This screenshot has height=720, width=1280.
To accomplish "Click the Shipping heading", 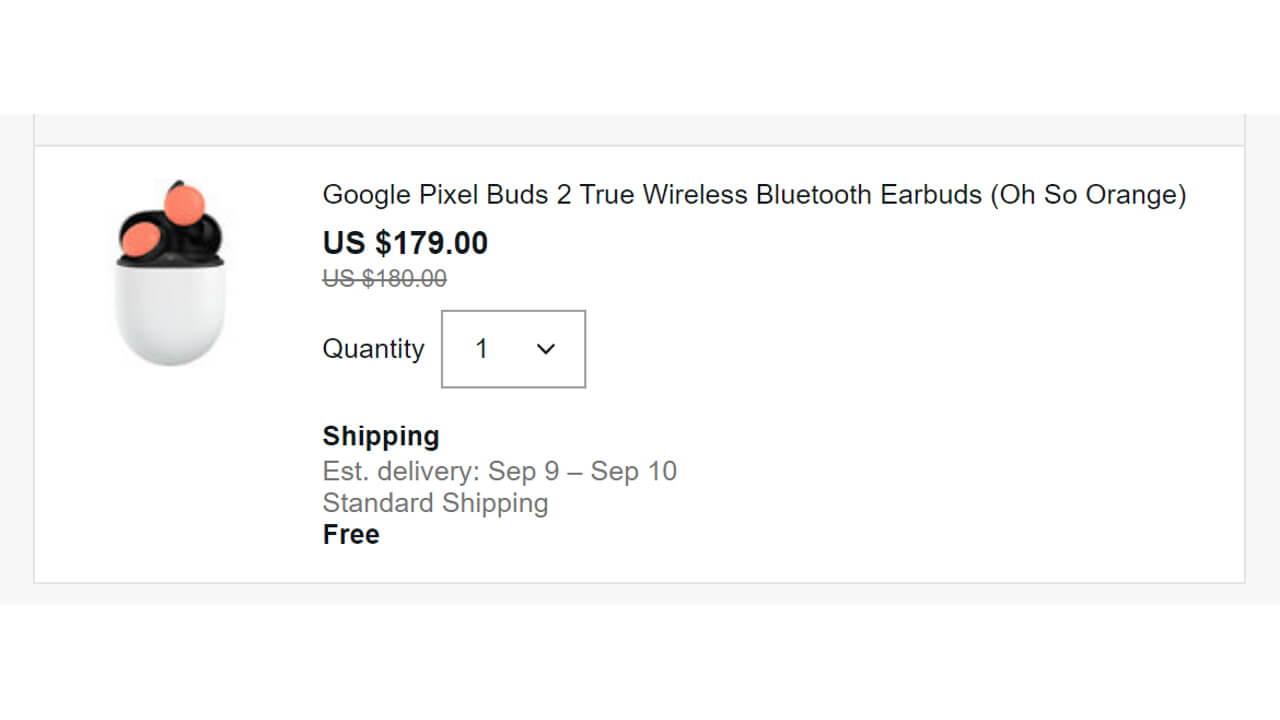I will point(381,436).
